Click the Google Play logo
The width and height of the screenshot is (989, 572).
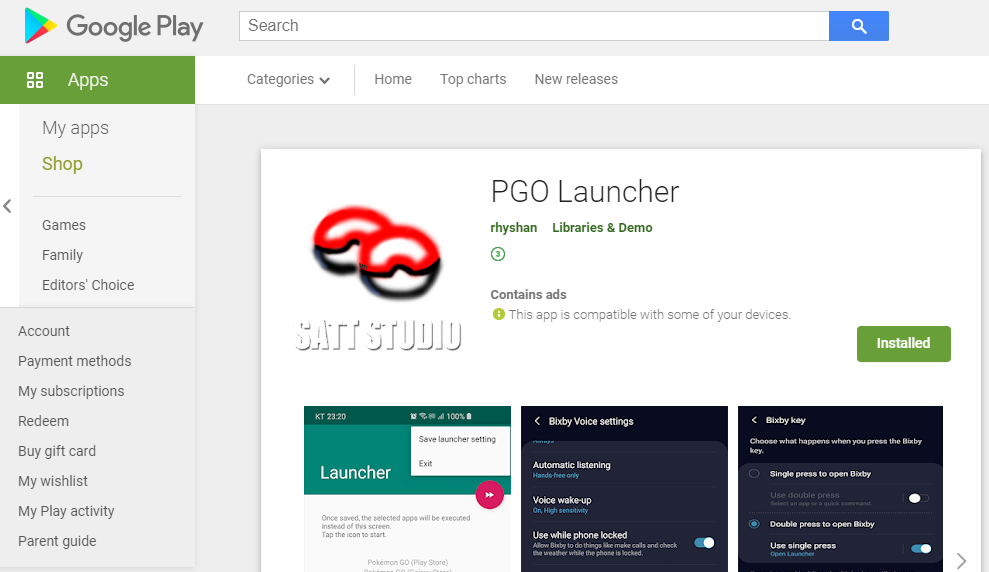pos(114,26)
